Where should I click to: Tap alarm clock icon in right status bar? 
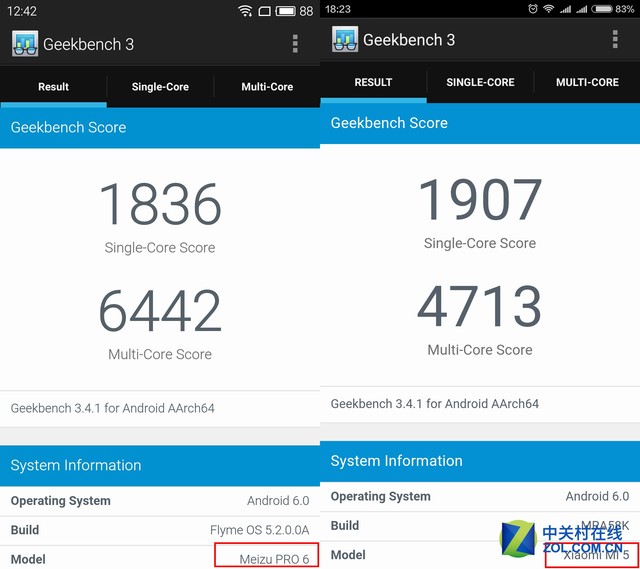pos(533,9)
